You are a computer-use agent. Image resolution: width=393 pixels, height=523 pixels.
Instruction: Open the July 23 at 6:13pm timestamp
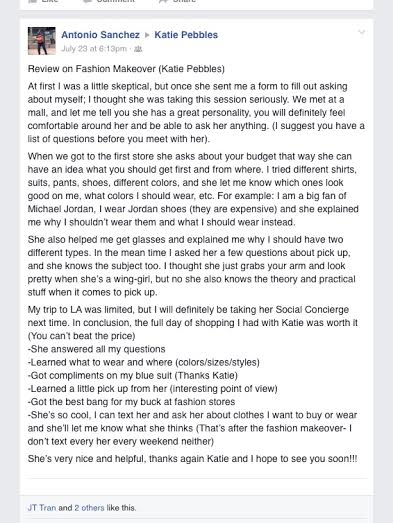(94, 49)
